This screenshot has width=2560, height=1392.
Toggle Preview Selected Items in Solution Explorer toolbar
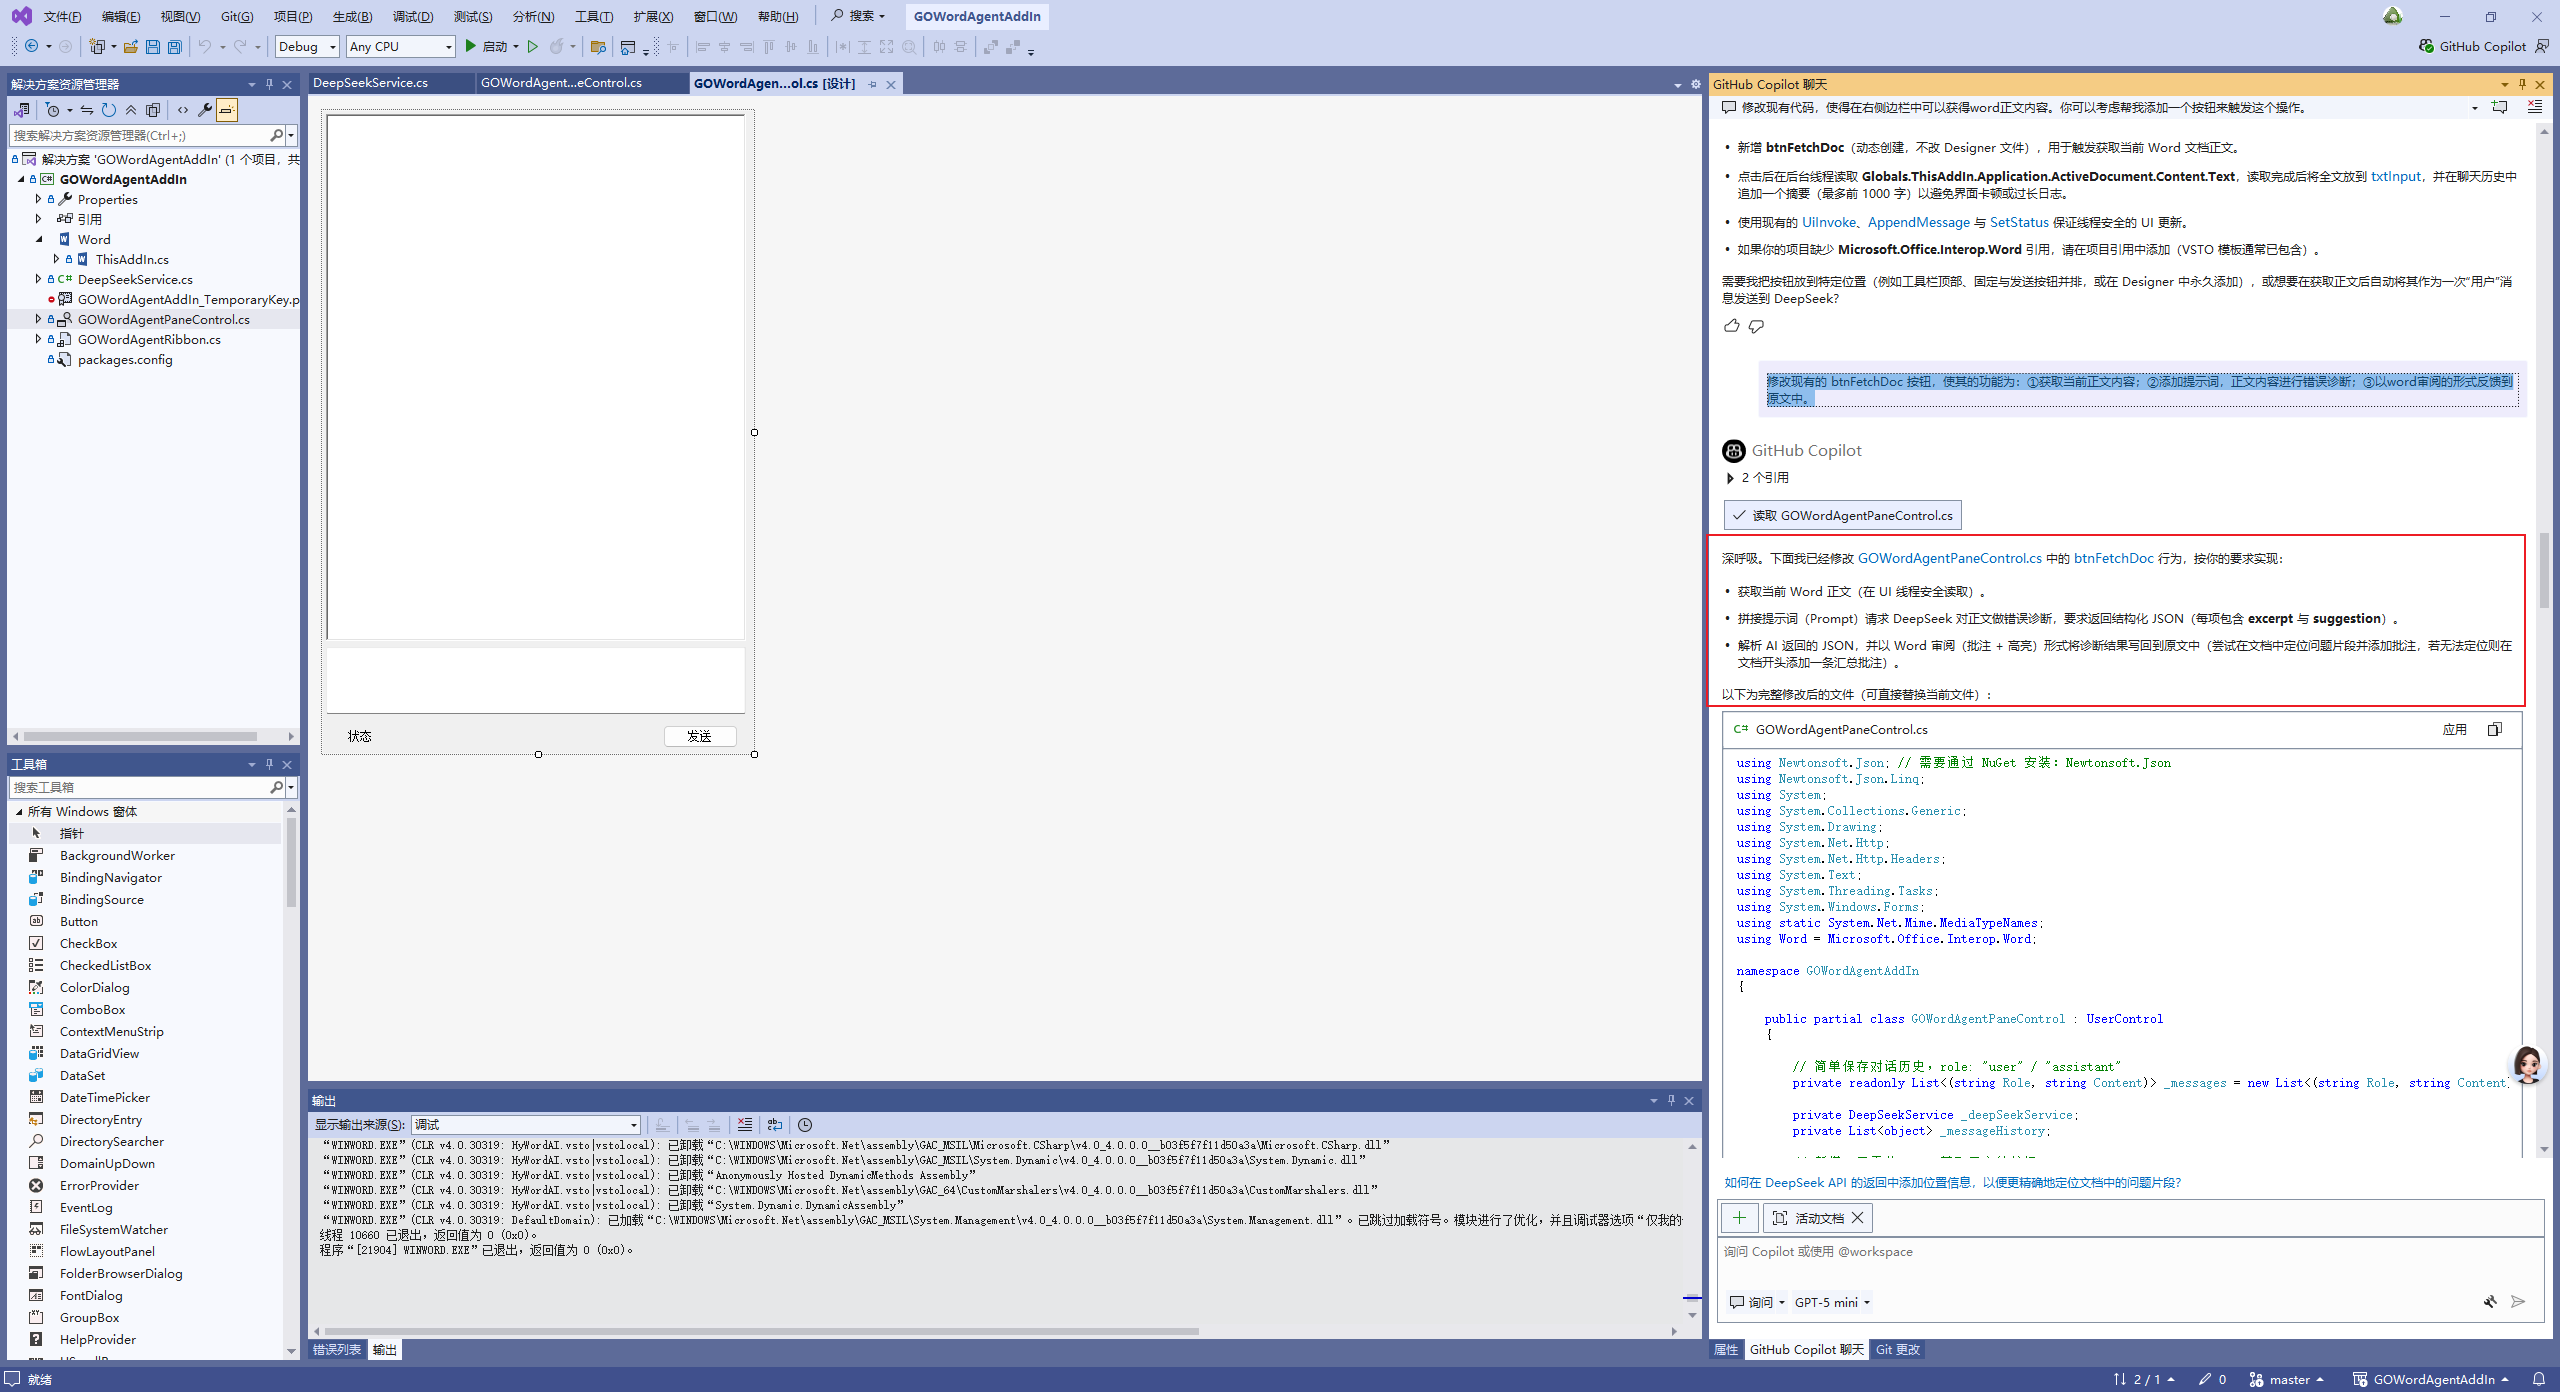coord(227,110)
